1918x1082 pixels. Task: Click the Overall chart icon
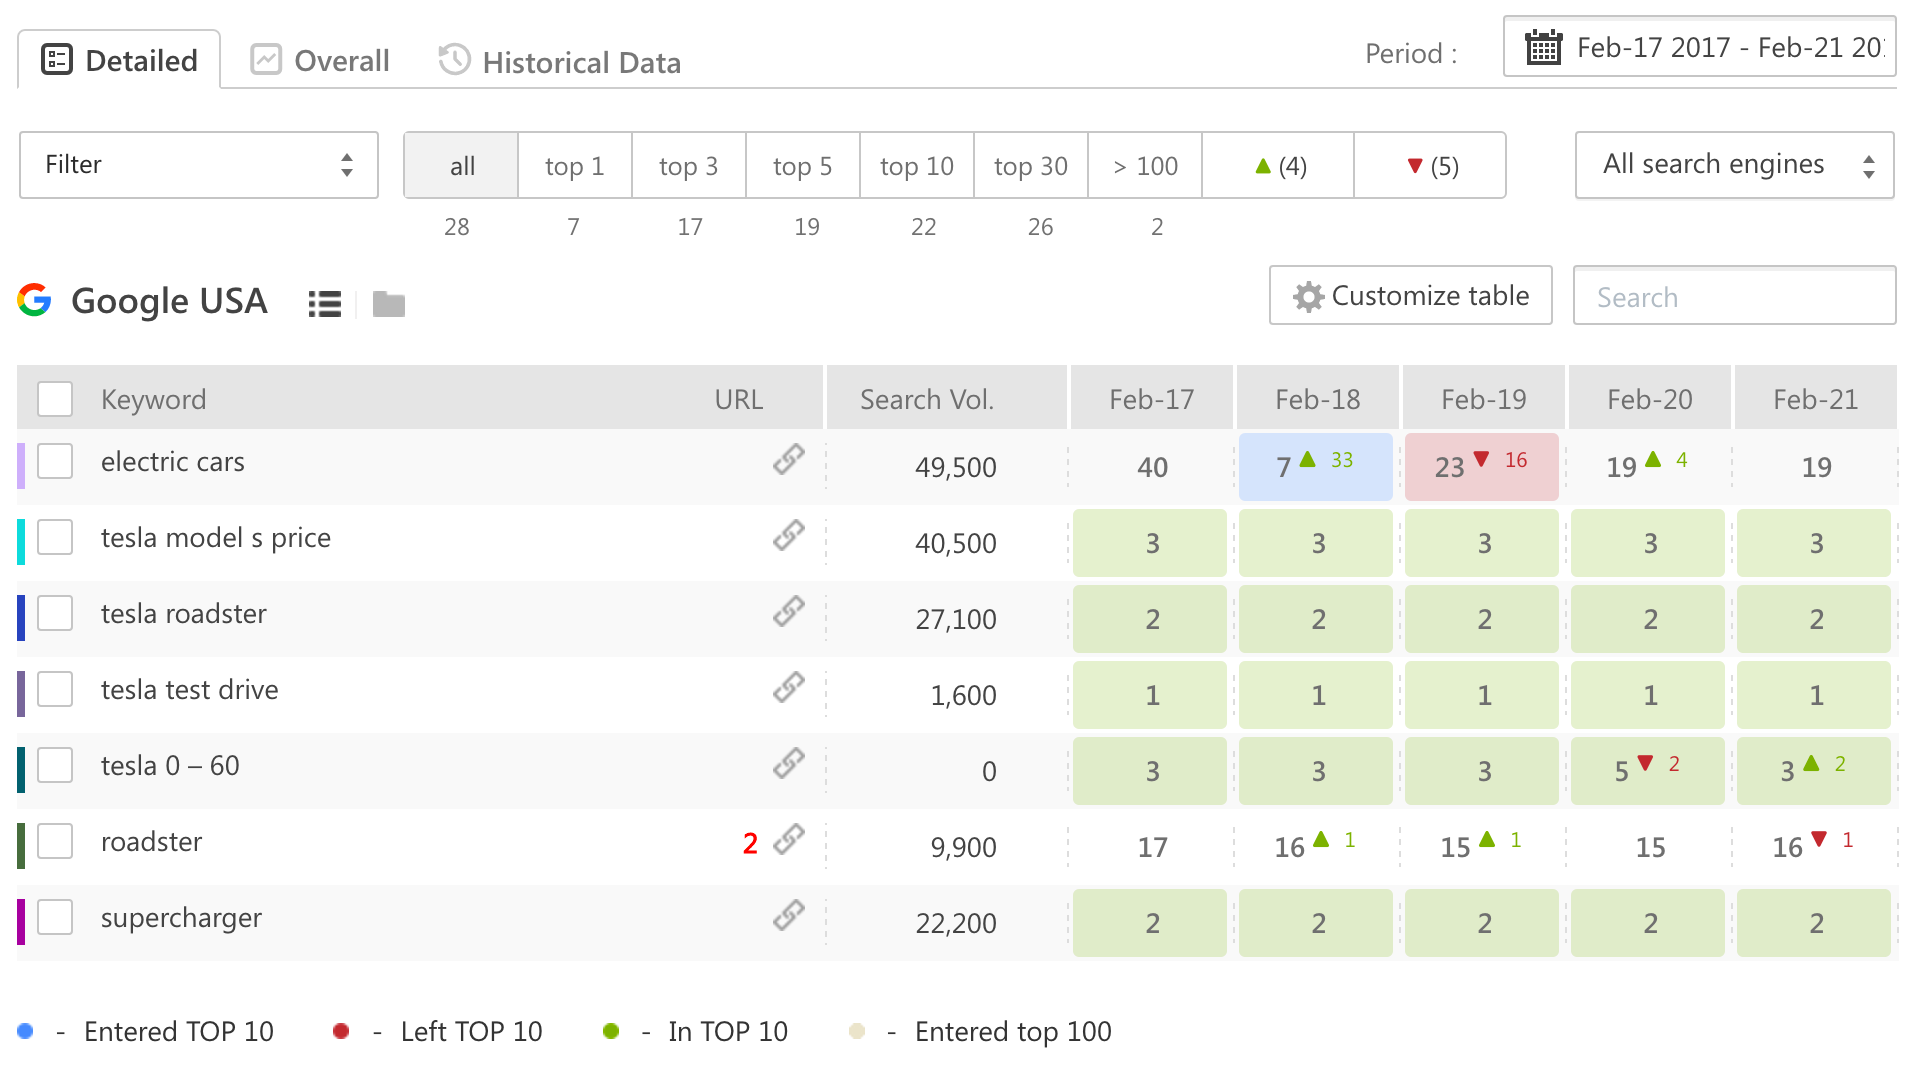(265, 60)
